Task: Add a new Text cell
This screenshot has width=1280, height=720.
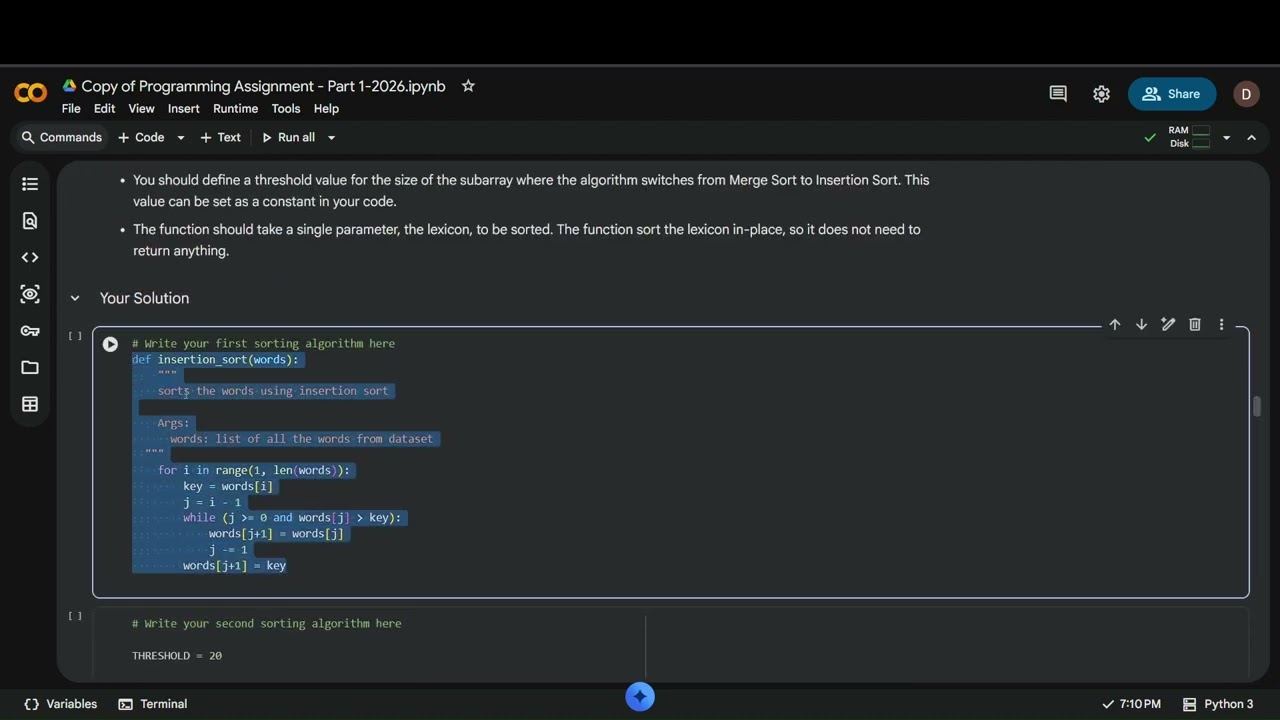Action: pyautogui.click(x=221, y=138)
